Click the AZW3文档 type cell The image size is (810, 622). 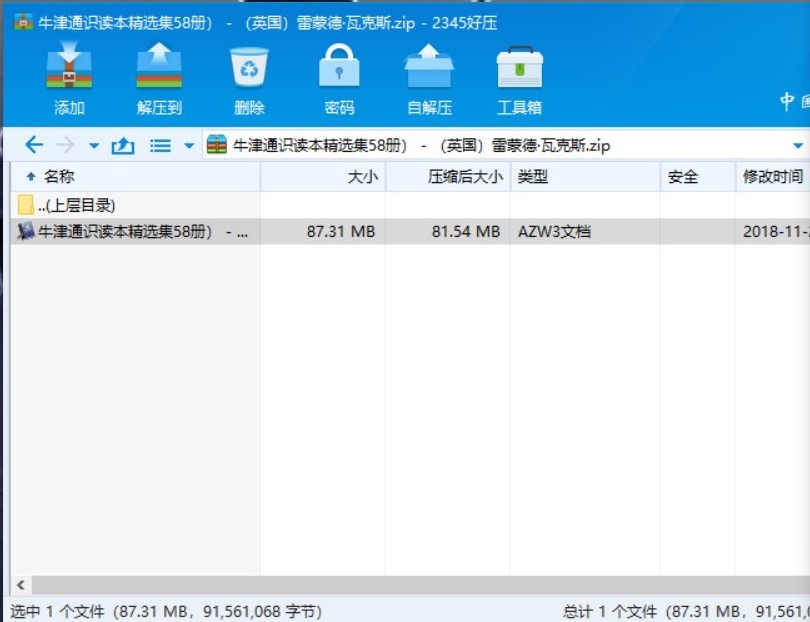pyautogui.click(x=554, y=231)
